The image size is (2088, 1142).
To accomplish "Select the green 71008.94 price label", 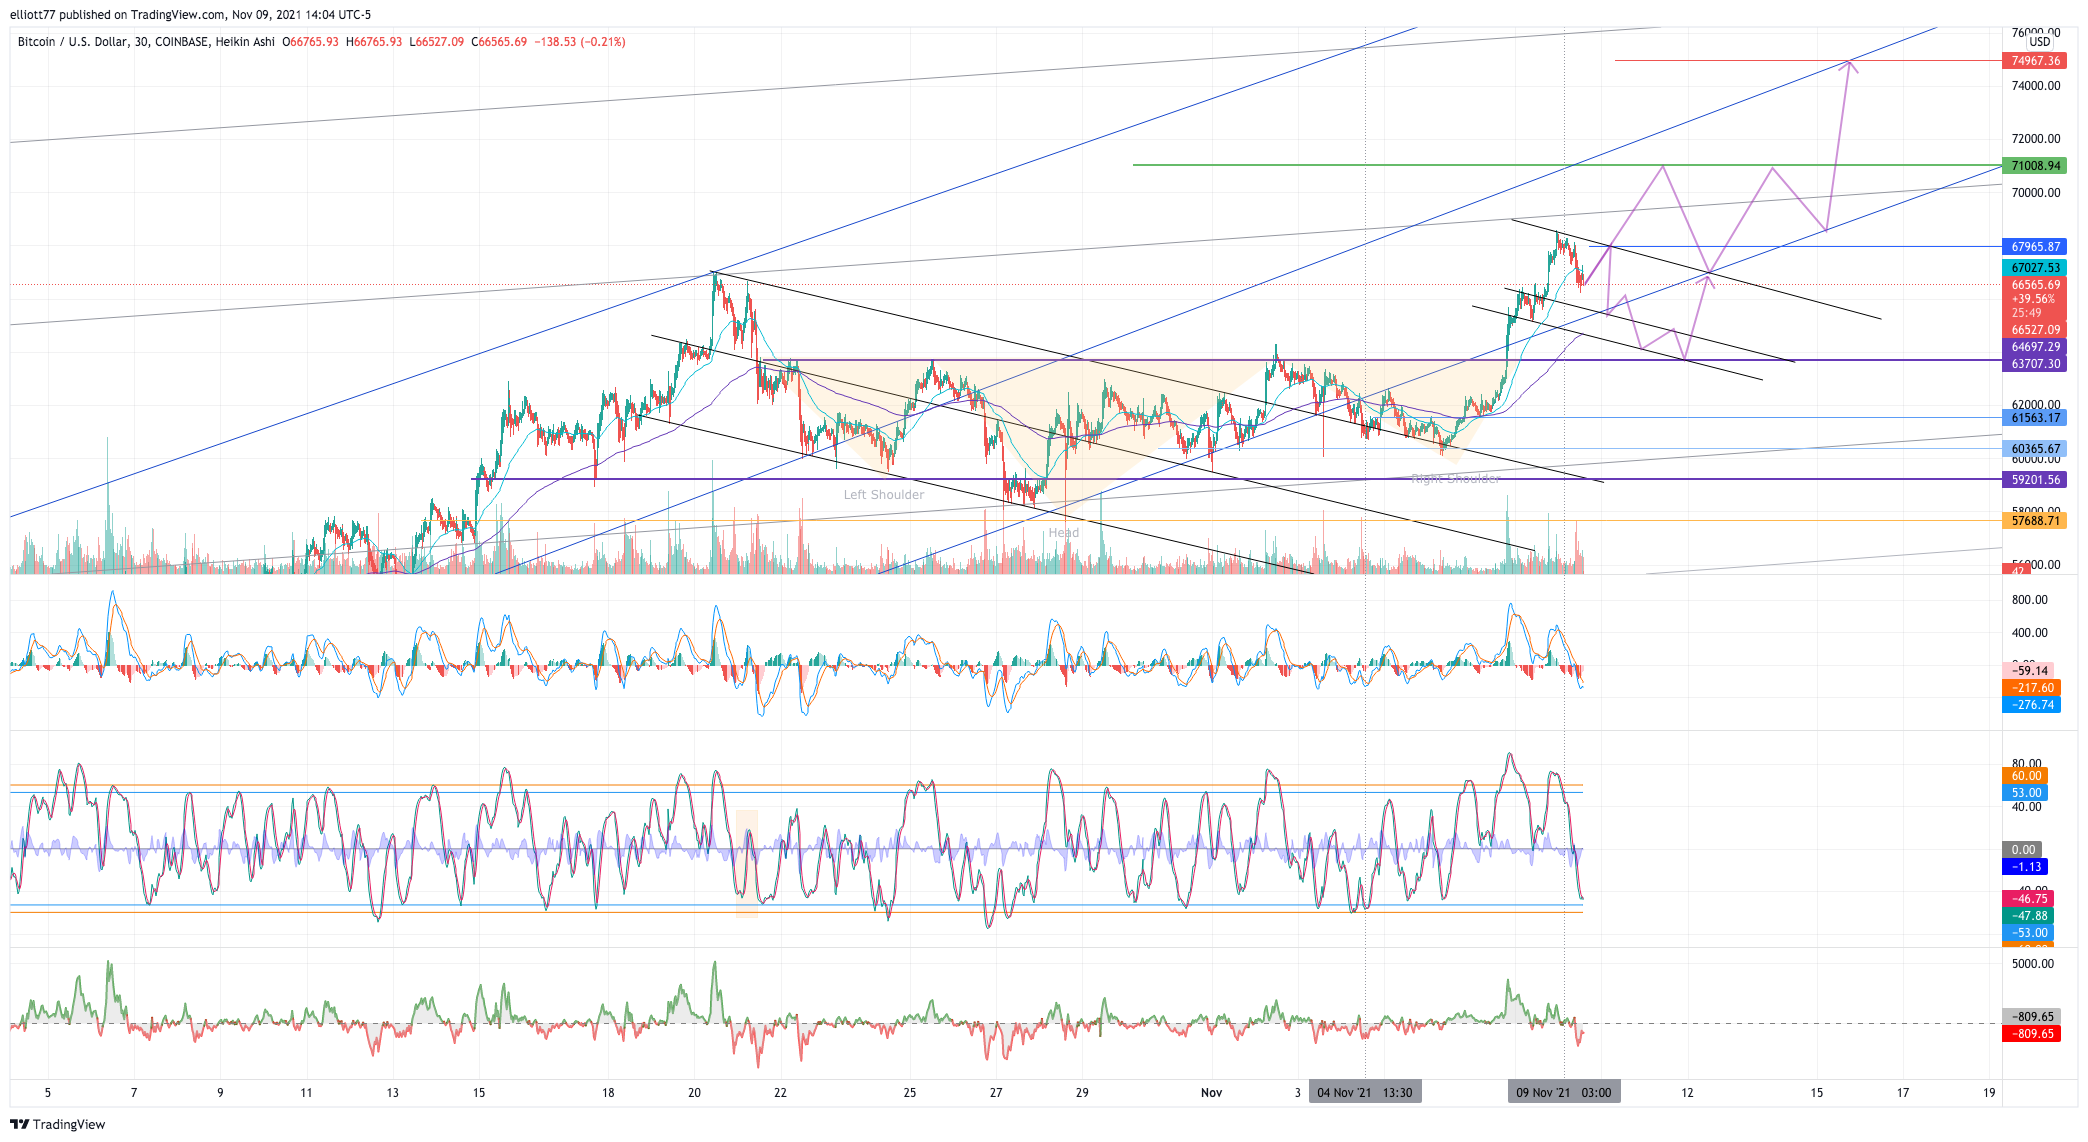I will (x=2034, y=166).
